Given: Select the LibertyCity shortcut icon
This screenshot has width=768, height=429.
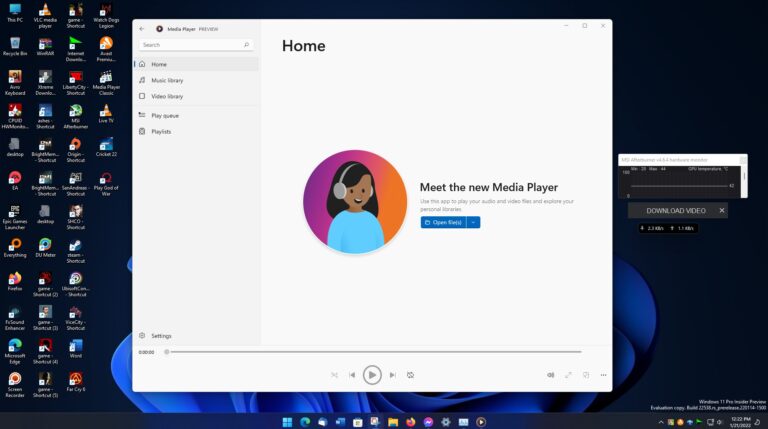Looking at the screenshot, I should [75, 83].
